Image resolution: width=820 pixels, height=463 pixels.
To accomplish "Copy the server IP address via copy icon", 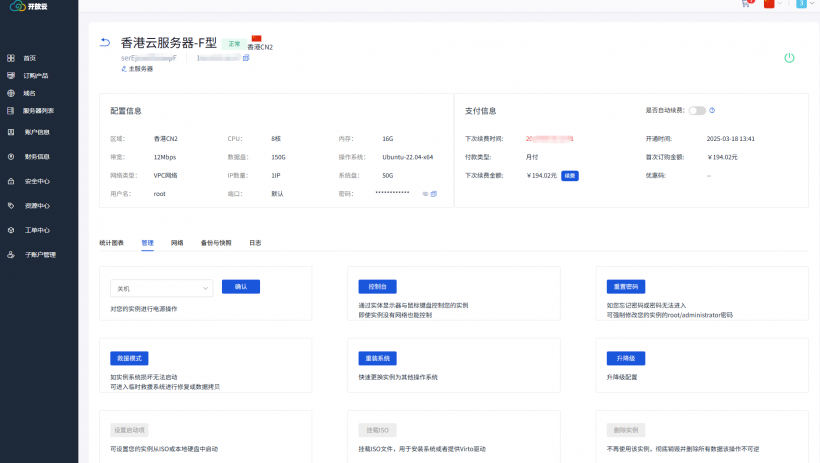I will tap(246, 58).
